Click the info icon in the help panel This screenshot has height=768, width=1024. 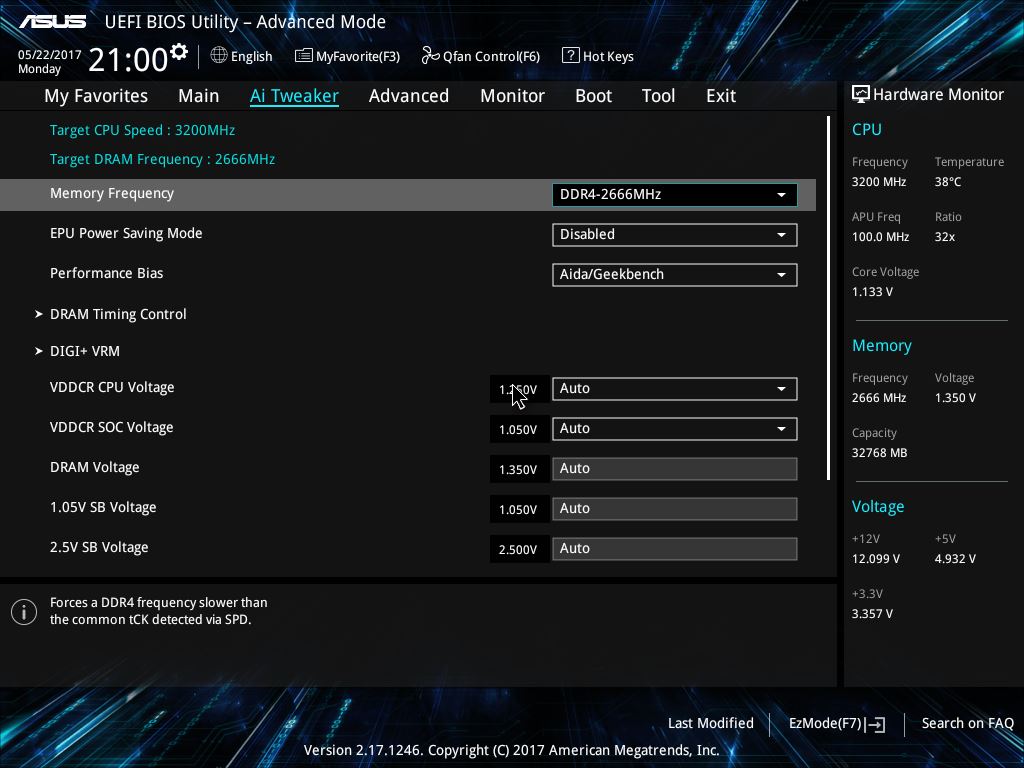click(24, 612)
